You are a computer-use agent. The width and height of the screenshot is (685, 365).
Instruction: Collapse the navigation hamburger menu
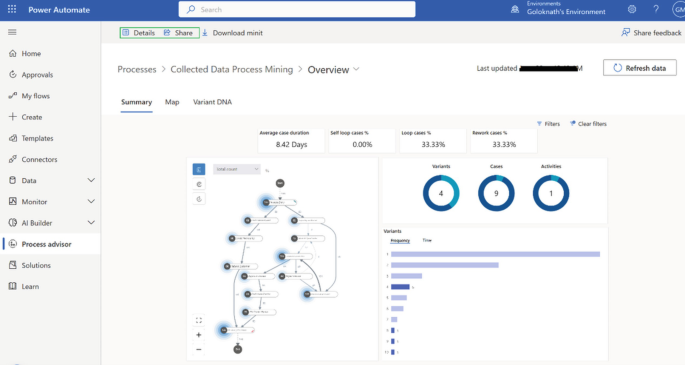tap(12, 32)
